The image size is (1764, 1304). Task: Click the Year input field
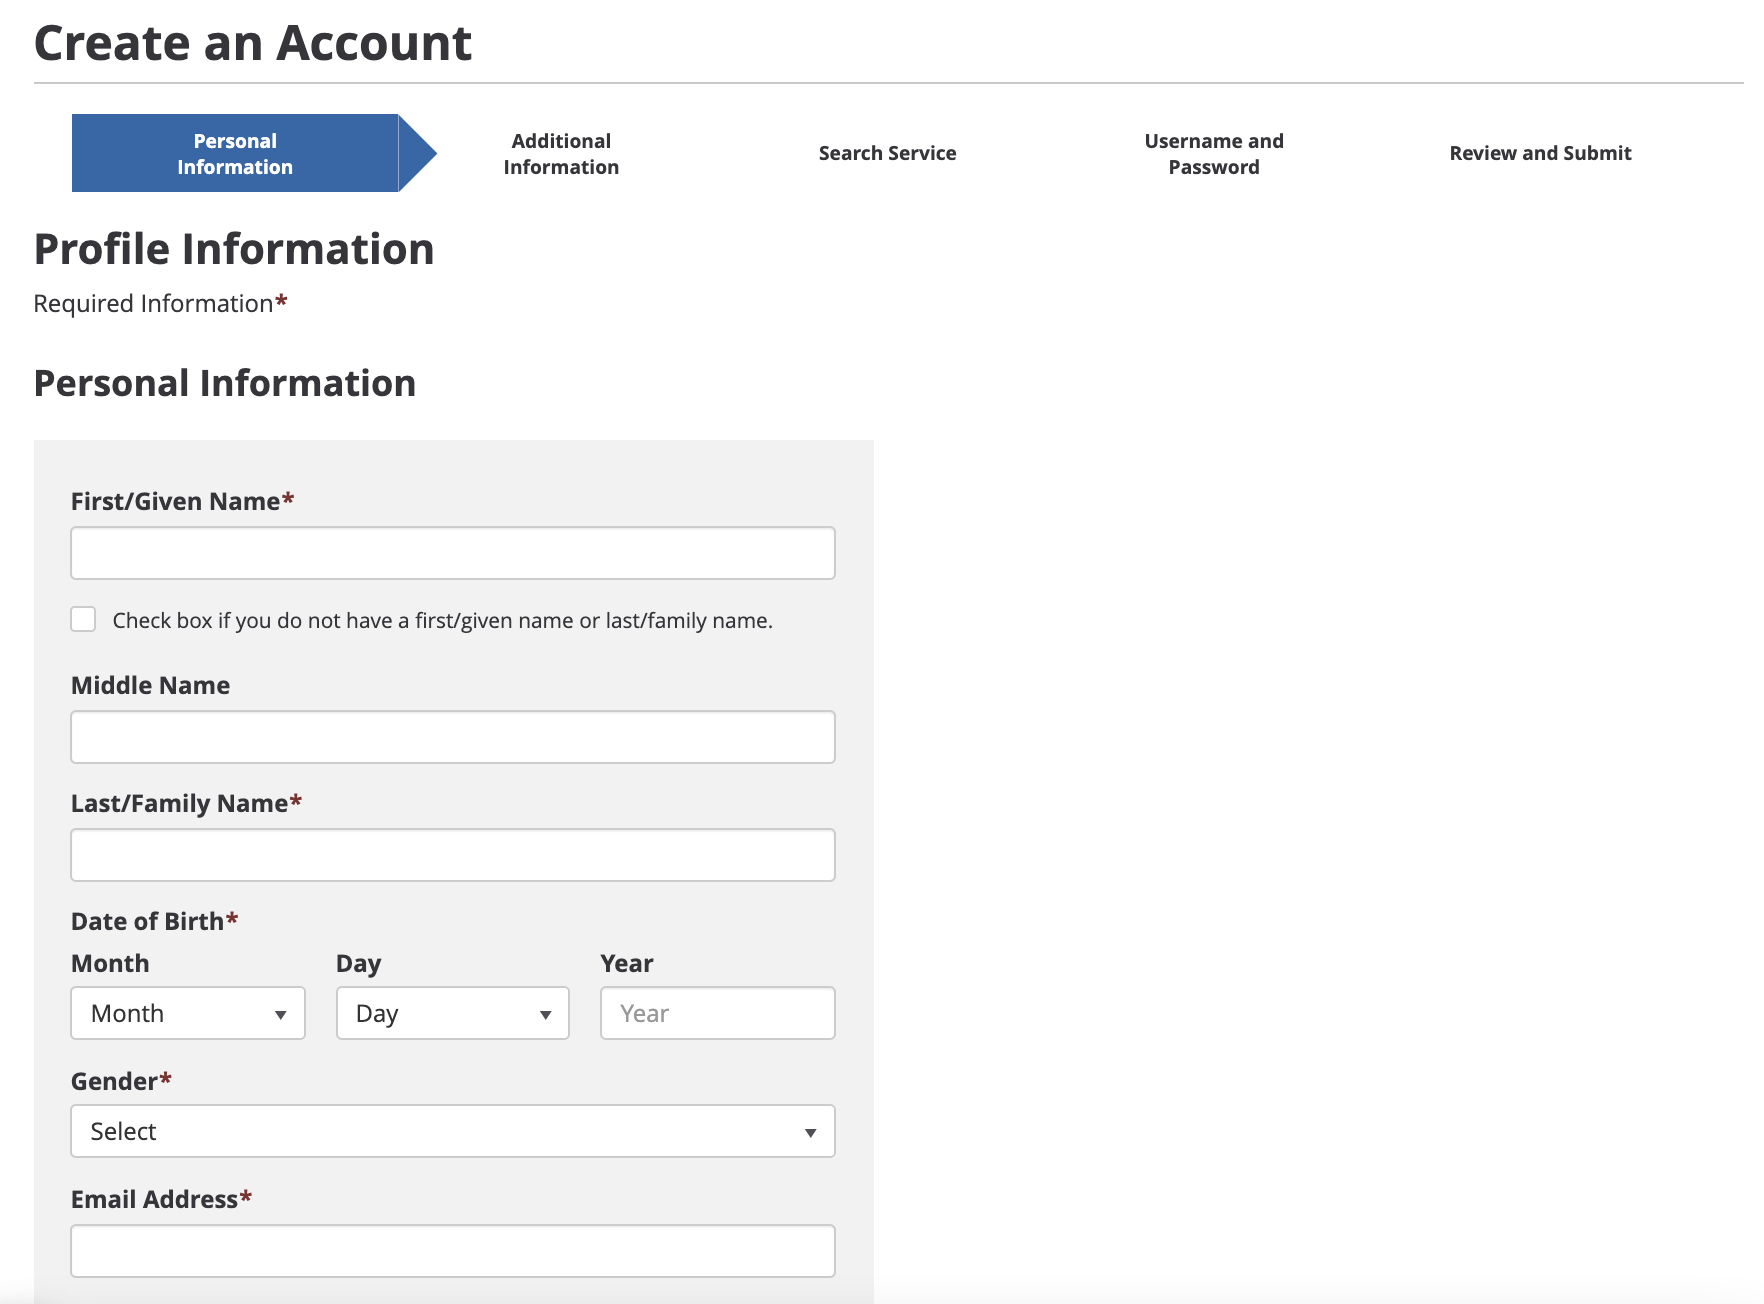(717, 1013)
